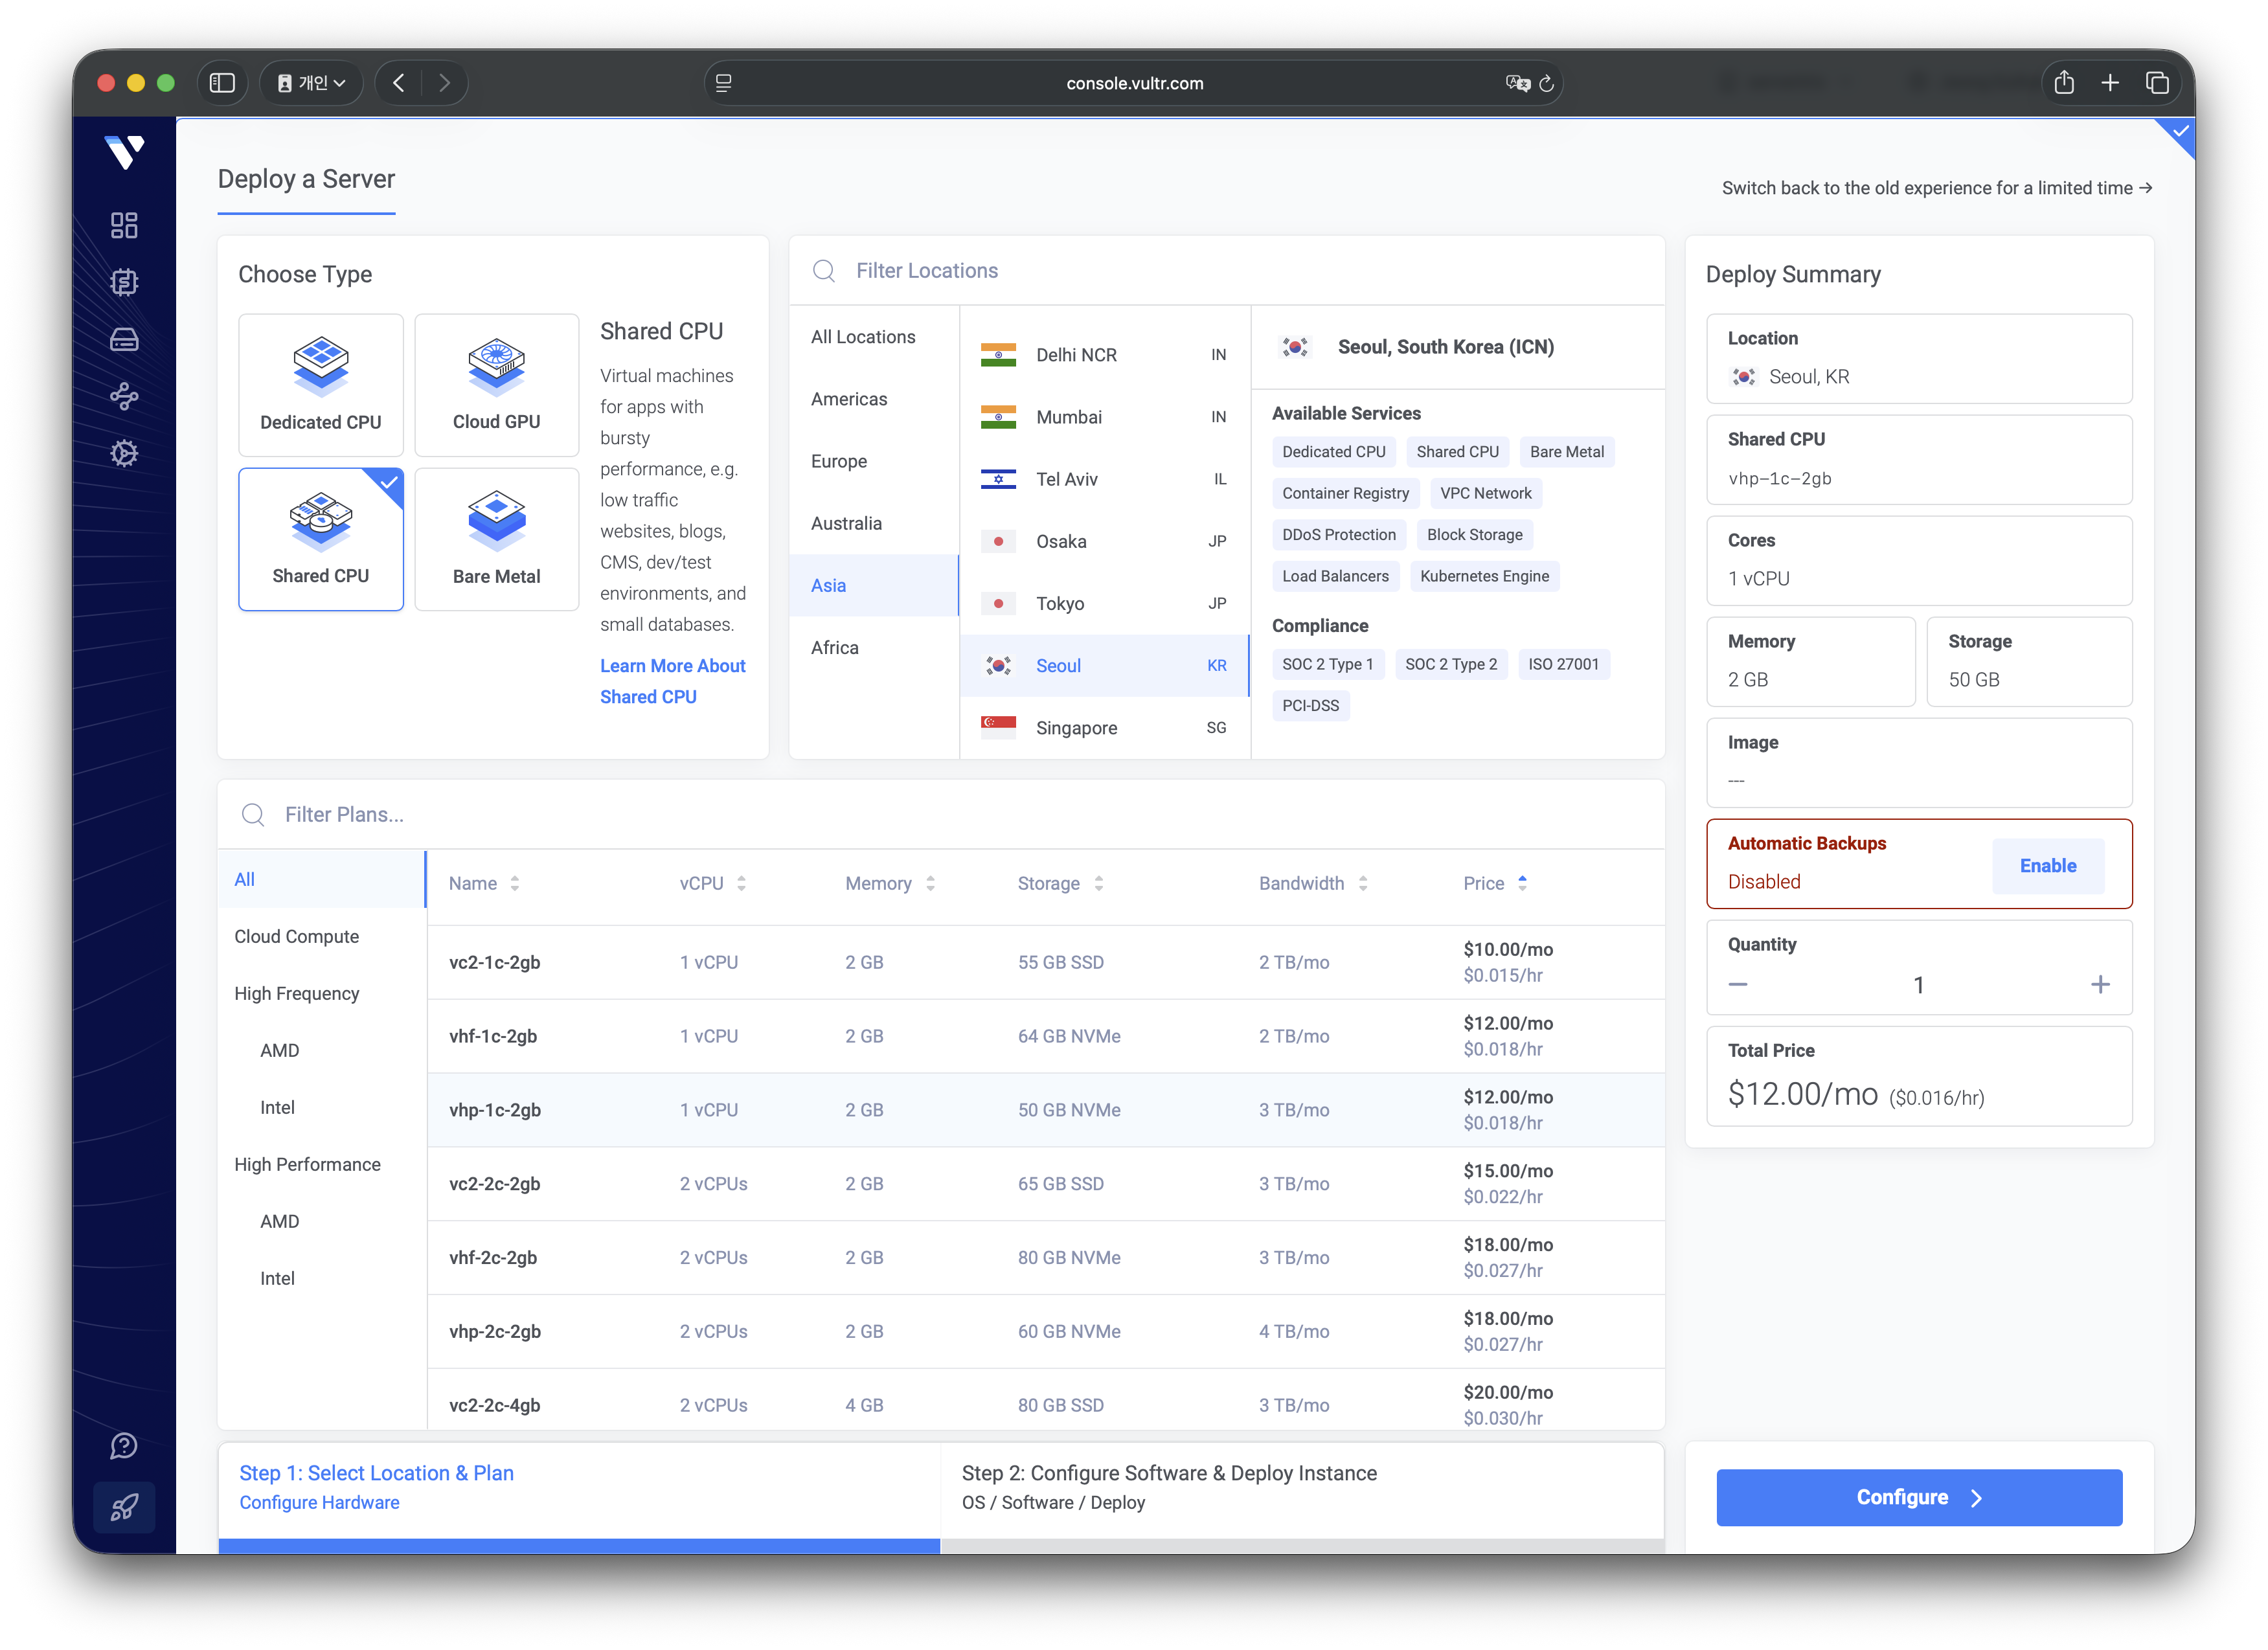Image resolution: width=2268 pixels, height=1650 pixels.
Task: Choose the Osaka location
Action: [1104, 542]
